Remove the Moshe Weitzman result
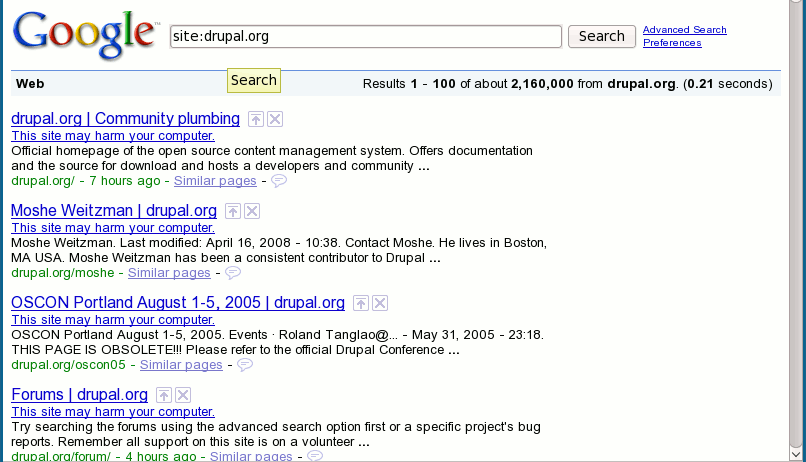 tap(252, 211)
